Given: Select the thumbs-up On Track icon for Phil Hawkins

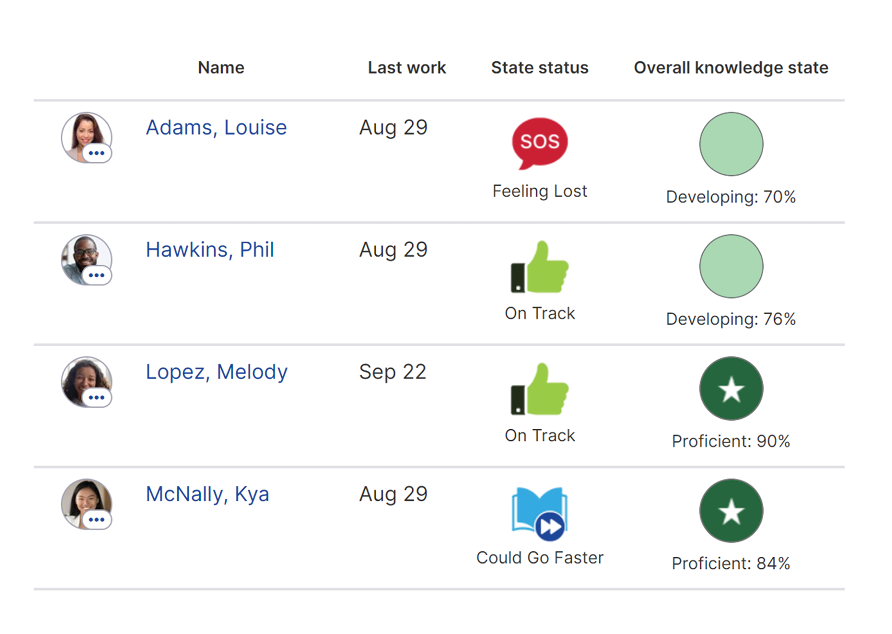Looking at the screenshot, I should click(x=539, y=265).
